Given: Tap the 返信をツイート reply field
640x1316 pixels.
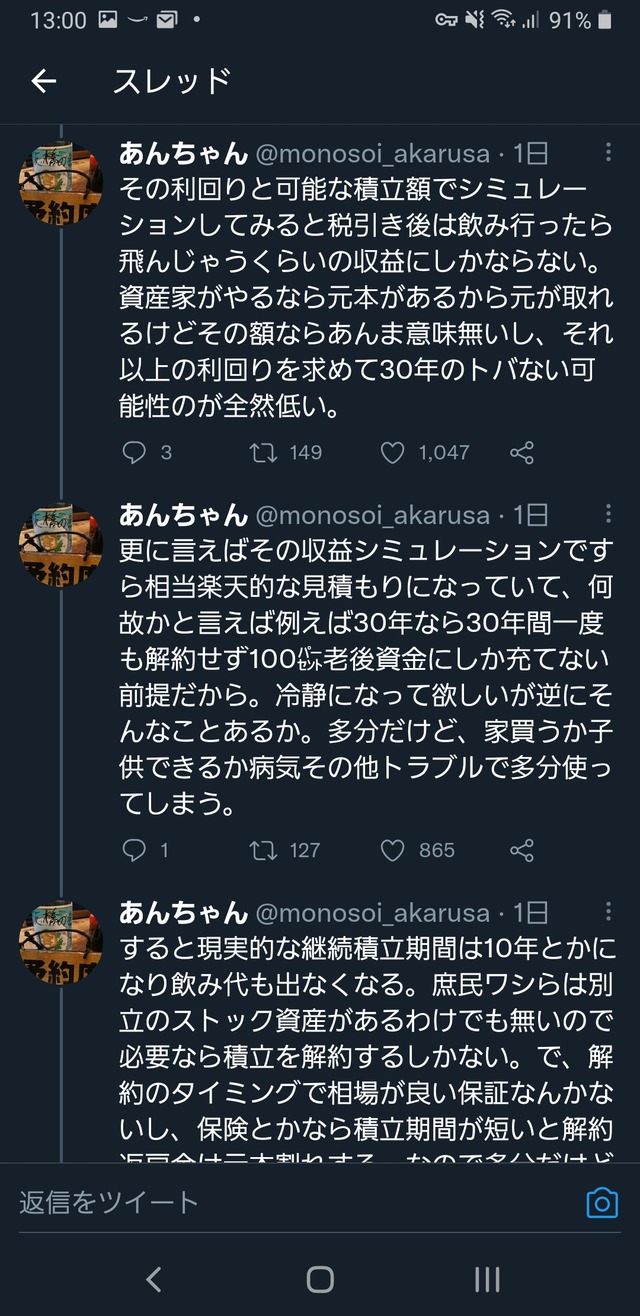Looking at the screenshot, I should click(300, 1202).
